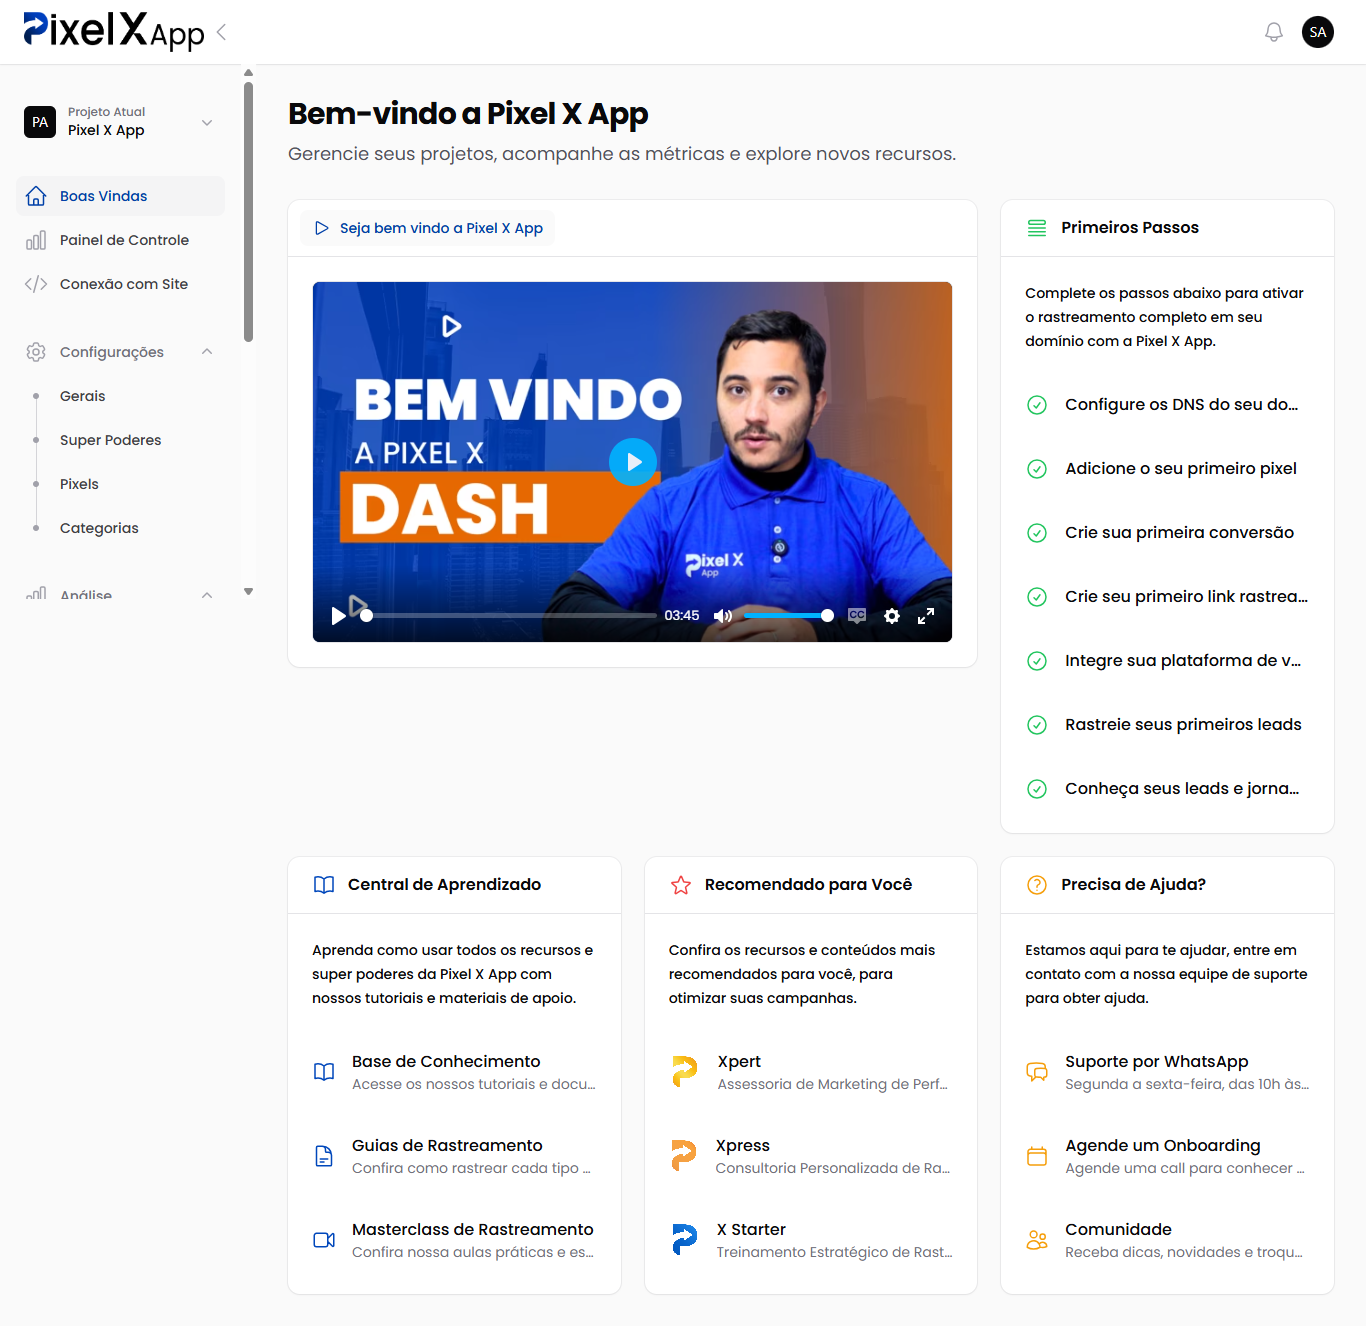Click the notification bell icon
The image size is (1366, 1326).
click(1274, 32)
